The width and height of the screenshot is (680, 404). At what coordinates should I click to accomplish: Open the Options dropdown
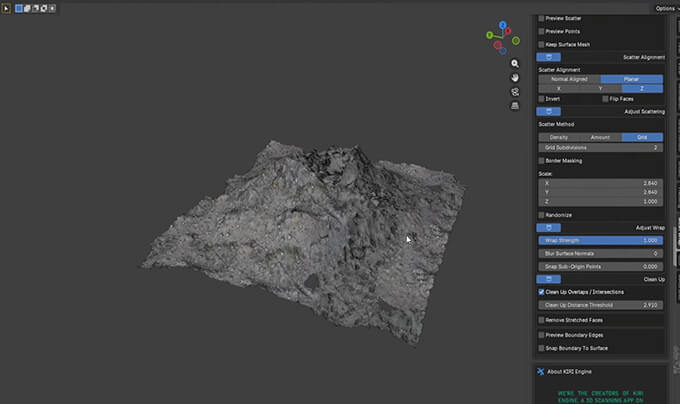666,8
